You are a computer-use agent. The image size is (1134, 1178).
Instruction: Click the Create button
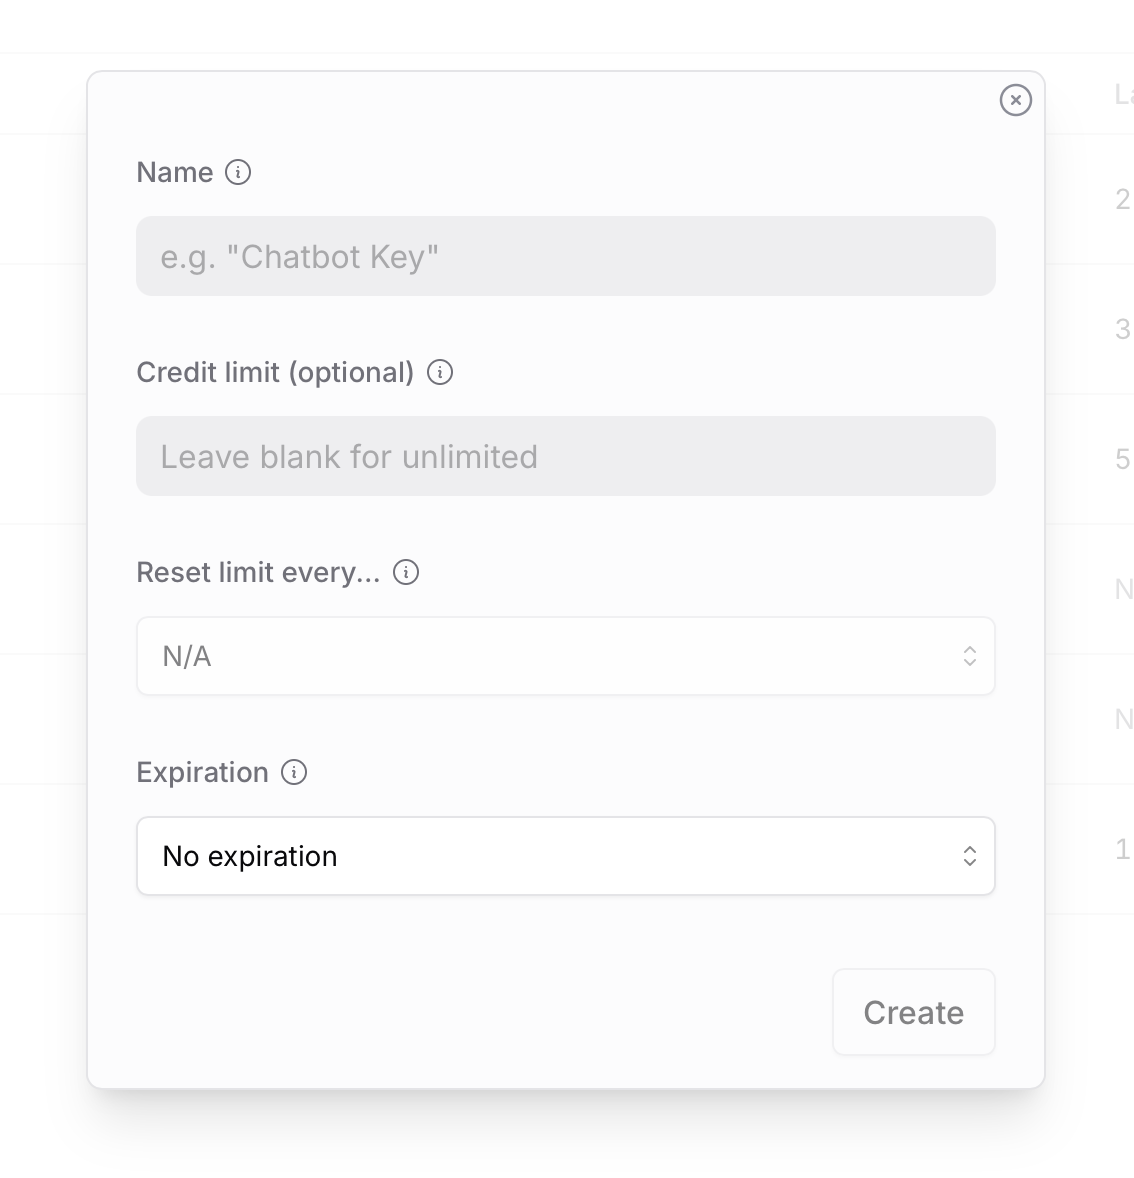913,1012
